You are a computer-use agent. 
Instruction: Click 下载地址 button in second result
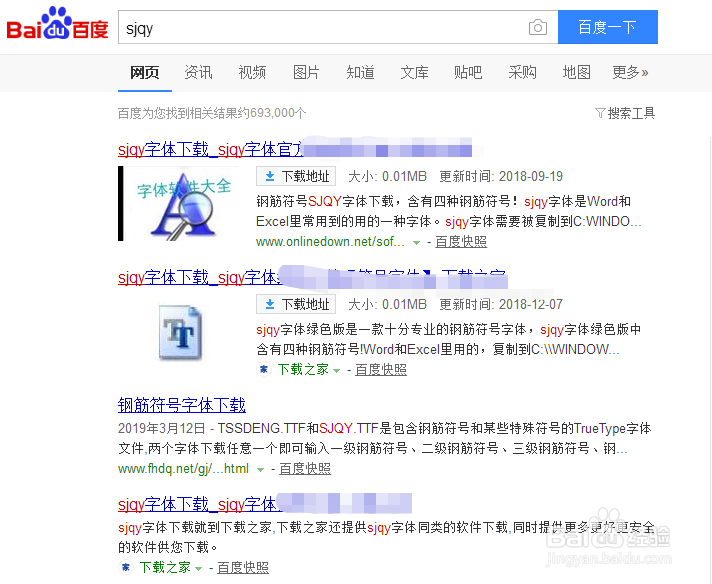point(296,304)
